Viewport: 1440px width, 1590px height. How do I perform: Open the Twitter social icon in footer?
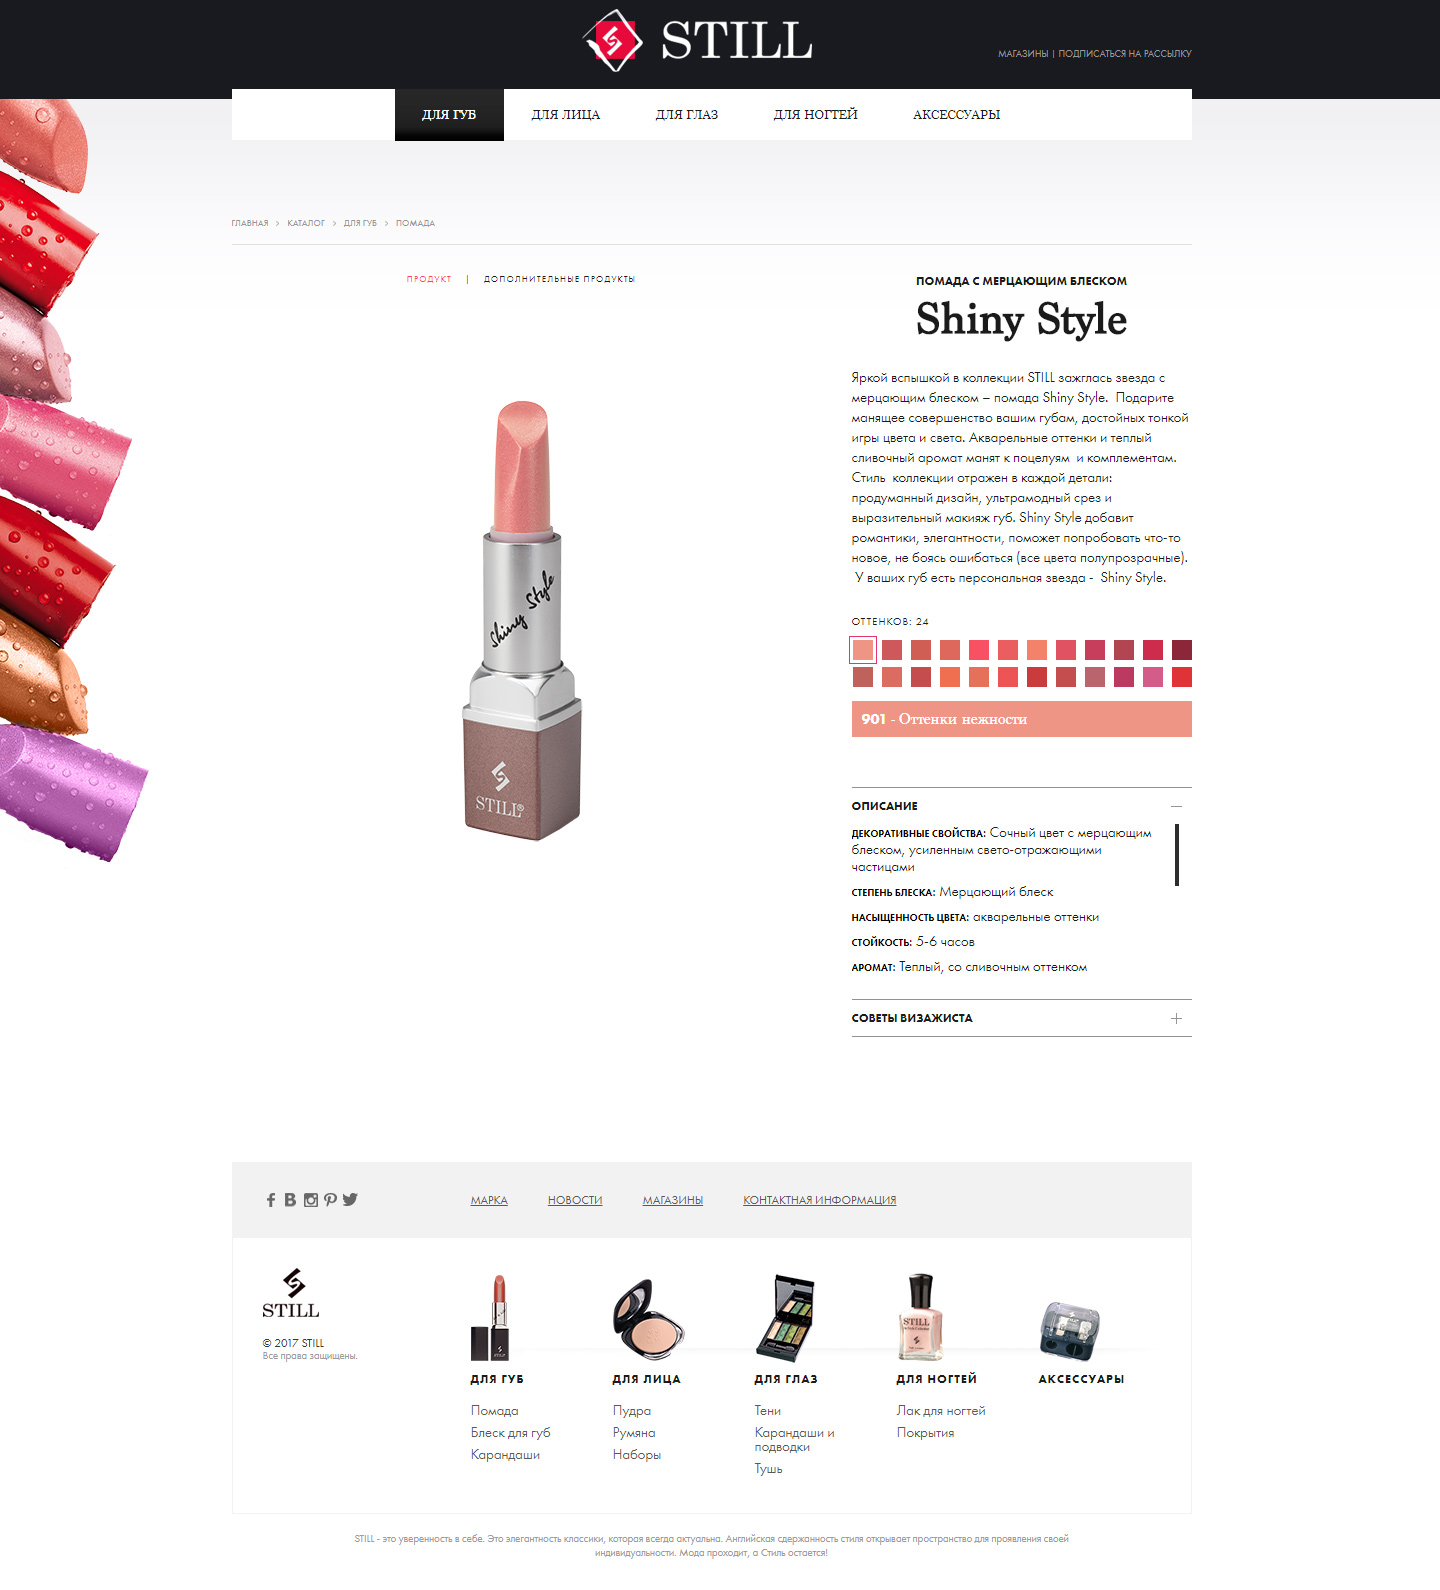(x=350, y=1200)
